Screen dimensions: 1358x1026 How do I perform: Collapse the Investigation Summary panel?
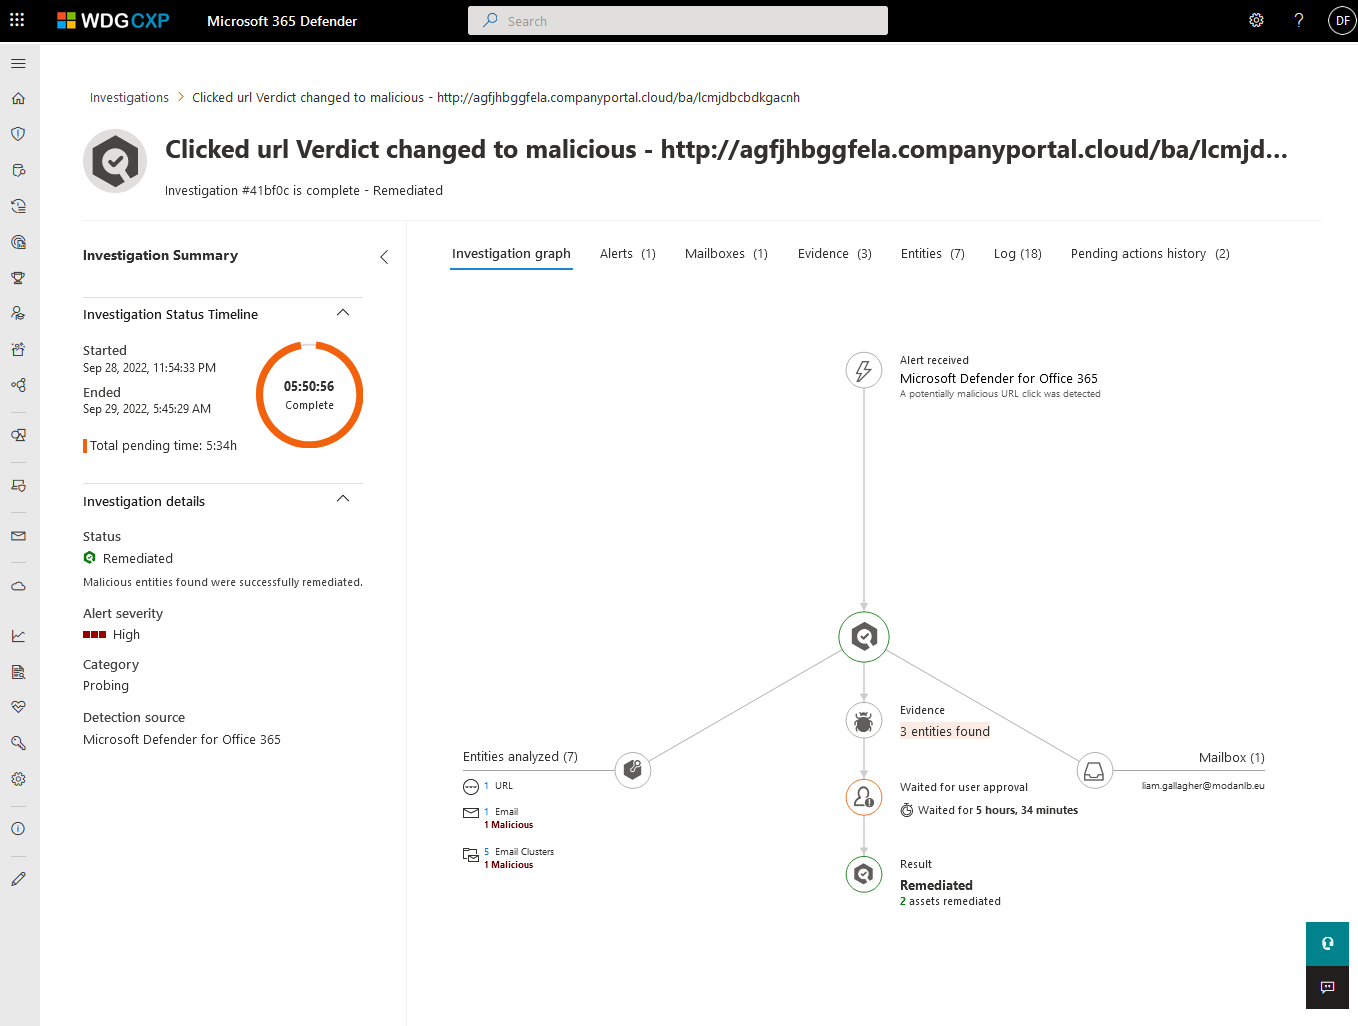(x=384, y=257)
